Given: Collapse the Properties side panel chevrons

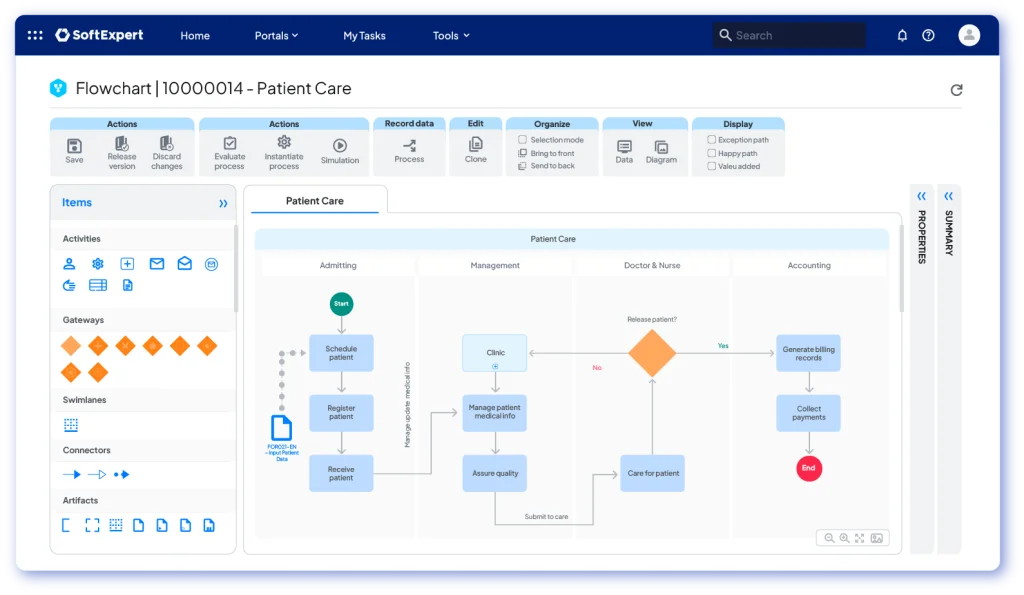Looking at the screenshot, I should pyautogui.click(x=921, y=196).
